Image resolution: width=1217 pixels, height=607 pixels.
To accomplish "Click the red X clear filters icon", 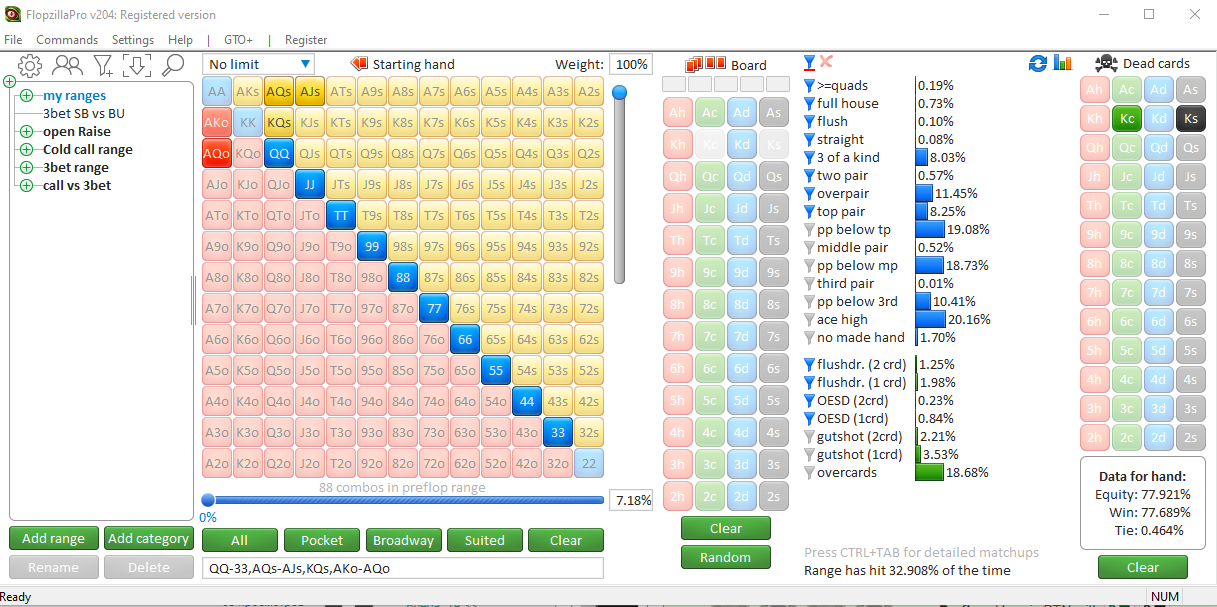I will [826, 62].
